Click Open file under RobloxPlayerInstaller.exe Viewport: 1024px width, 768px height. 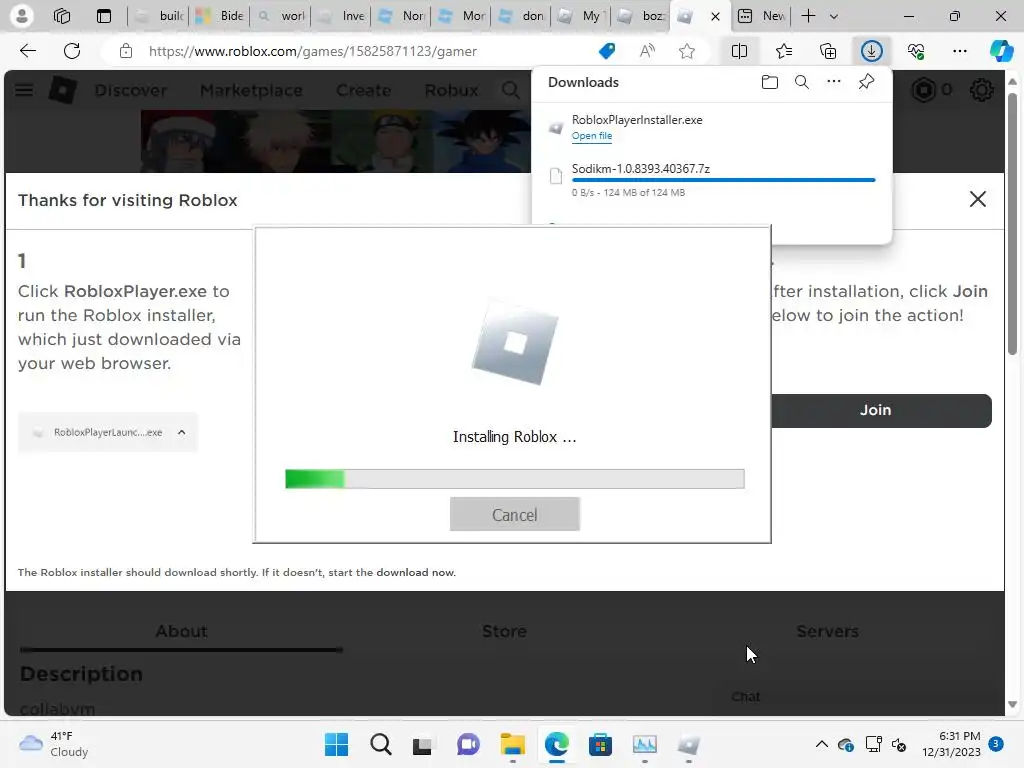tap(592, 136)
